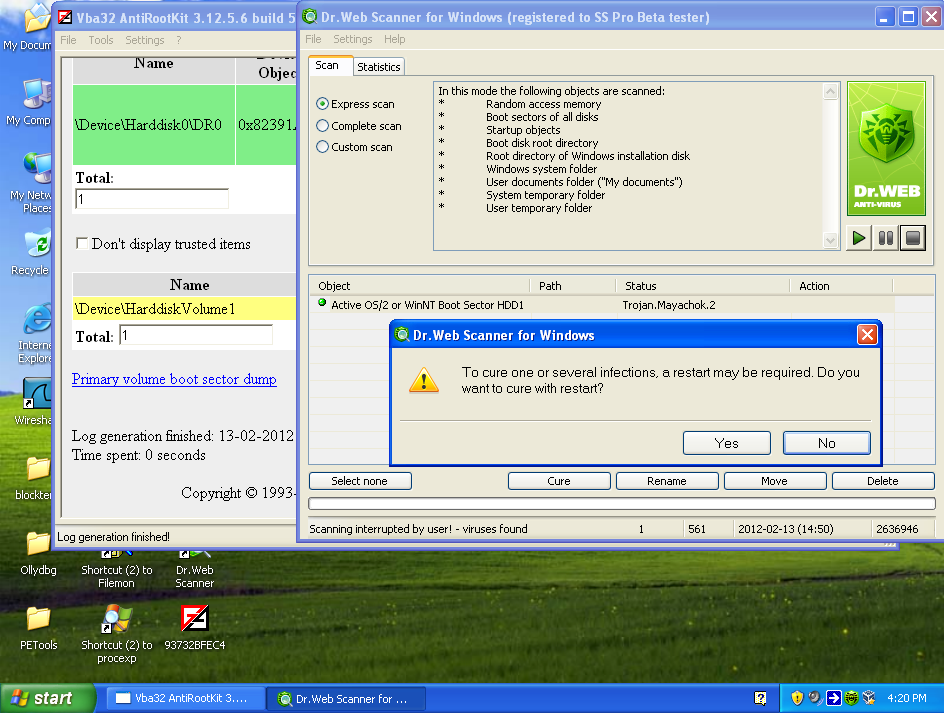944x713 pixels.
Task: Open the Ollydbg desktop folder
Action: [x=38, y=545]
